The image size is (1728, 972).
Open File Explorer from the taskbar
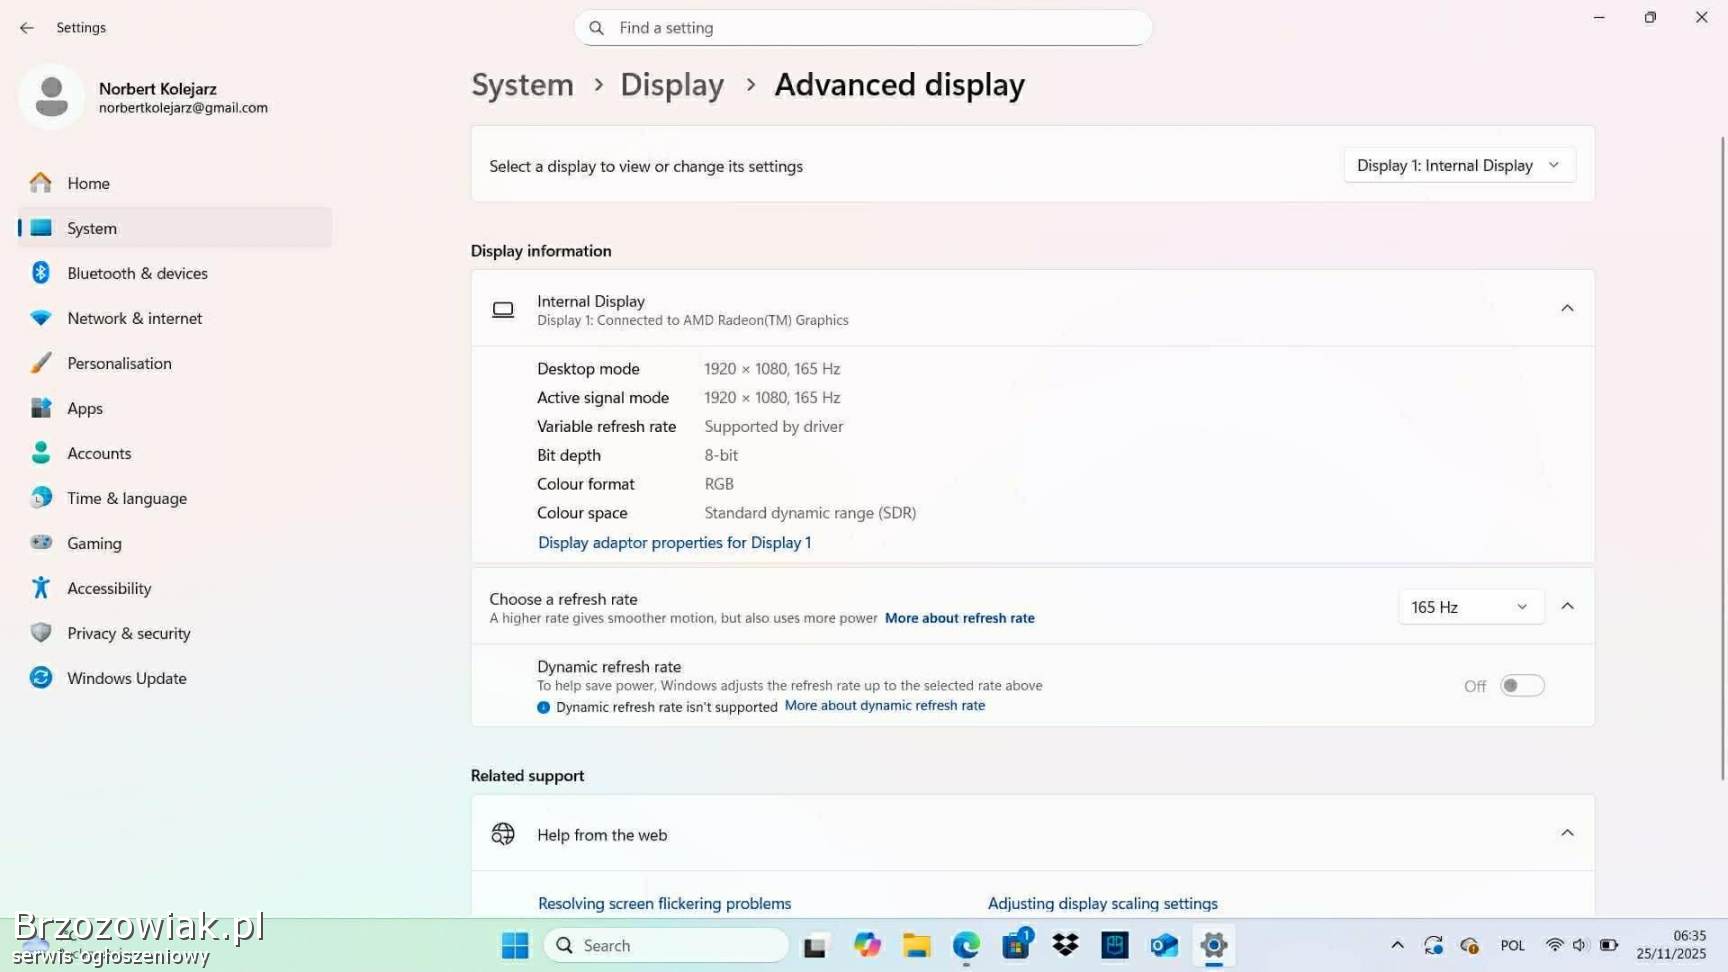pyautogui.click(x=916, y=945)
